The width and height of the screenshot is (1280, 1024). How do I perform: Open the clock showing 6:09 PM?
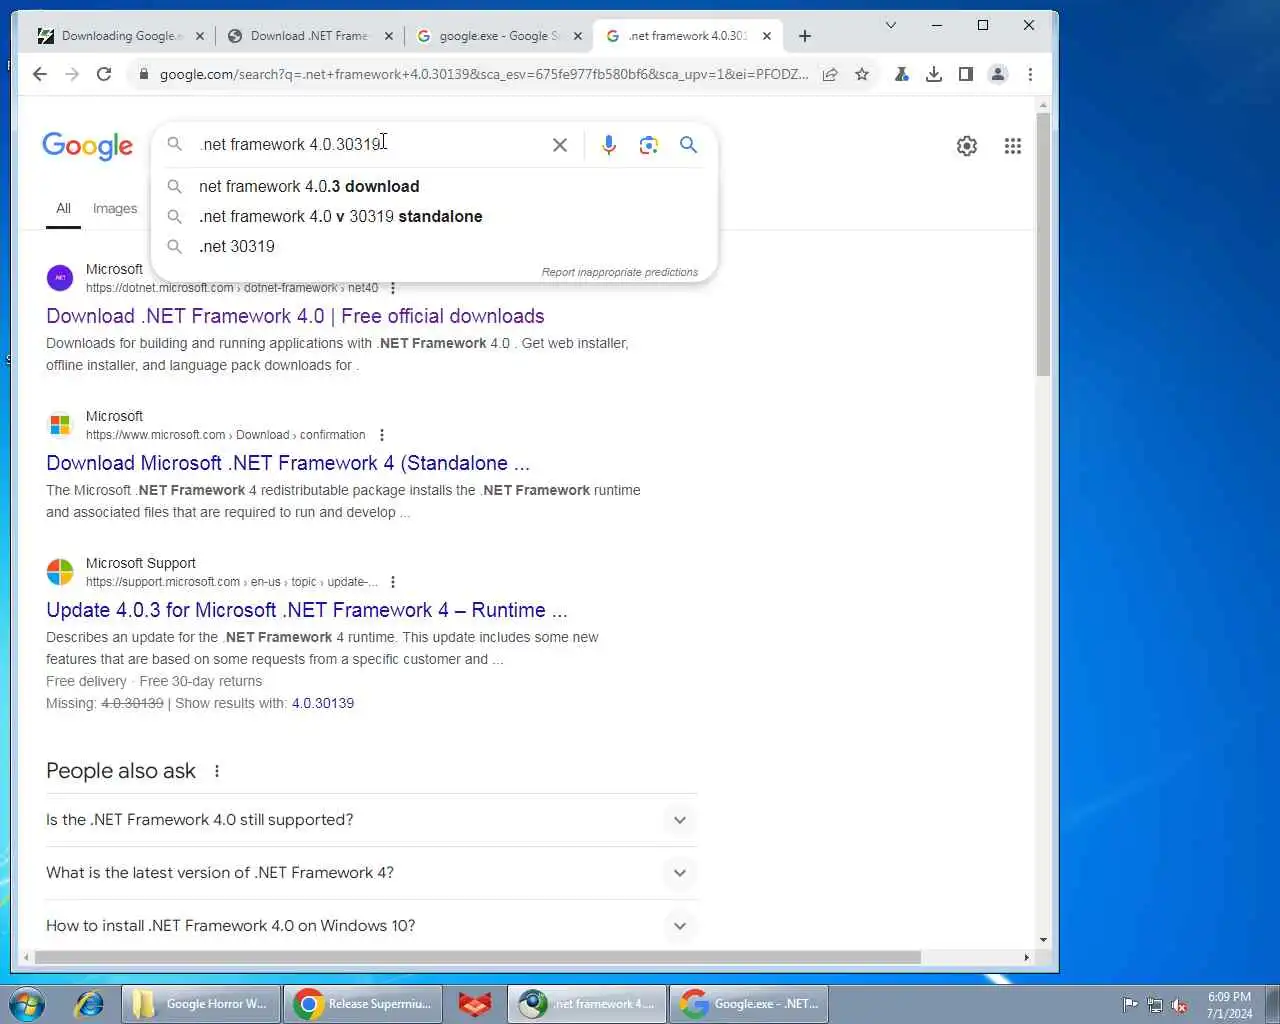[x=1229, y=1005]
